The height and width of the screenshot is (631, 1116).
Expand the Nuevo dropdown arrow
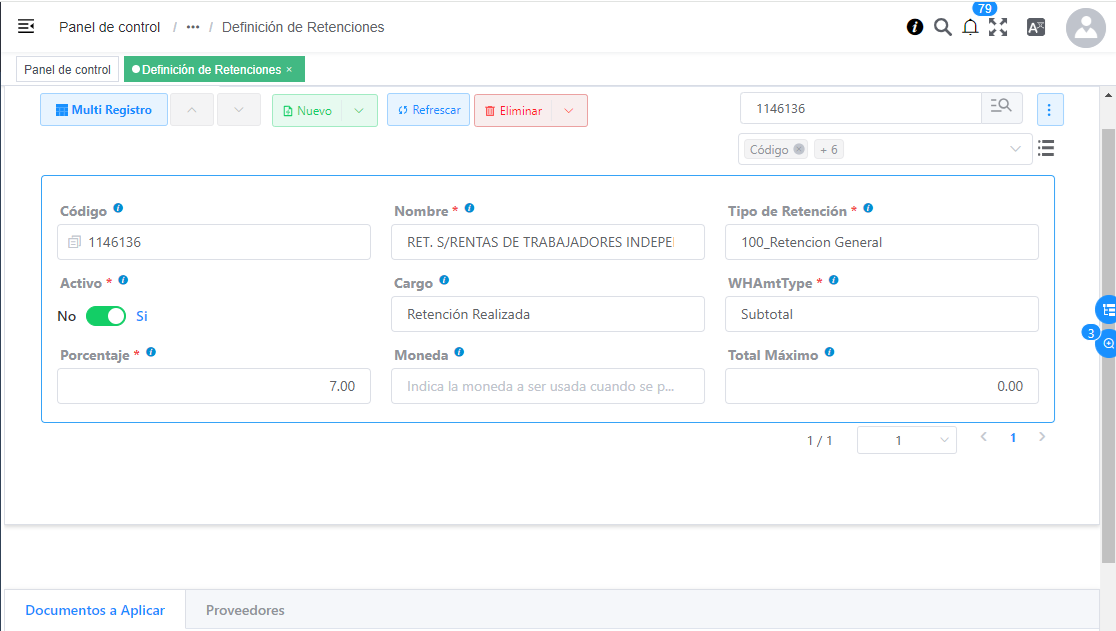coord(359,110)
